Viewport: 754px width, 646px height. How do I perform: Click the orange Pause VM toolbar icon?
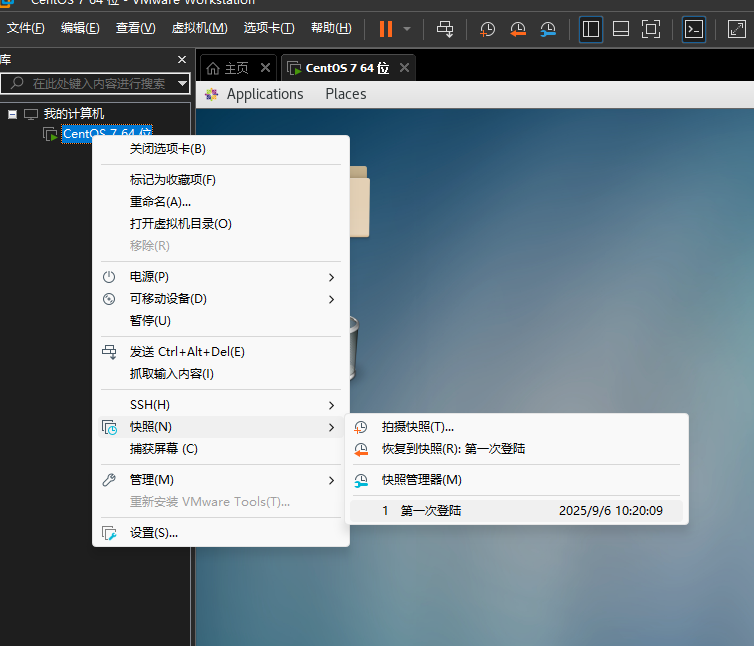pyautogui.click(x=386, y=29)
